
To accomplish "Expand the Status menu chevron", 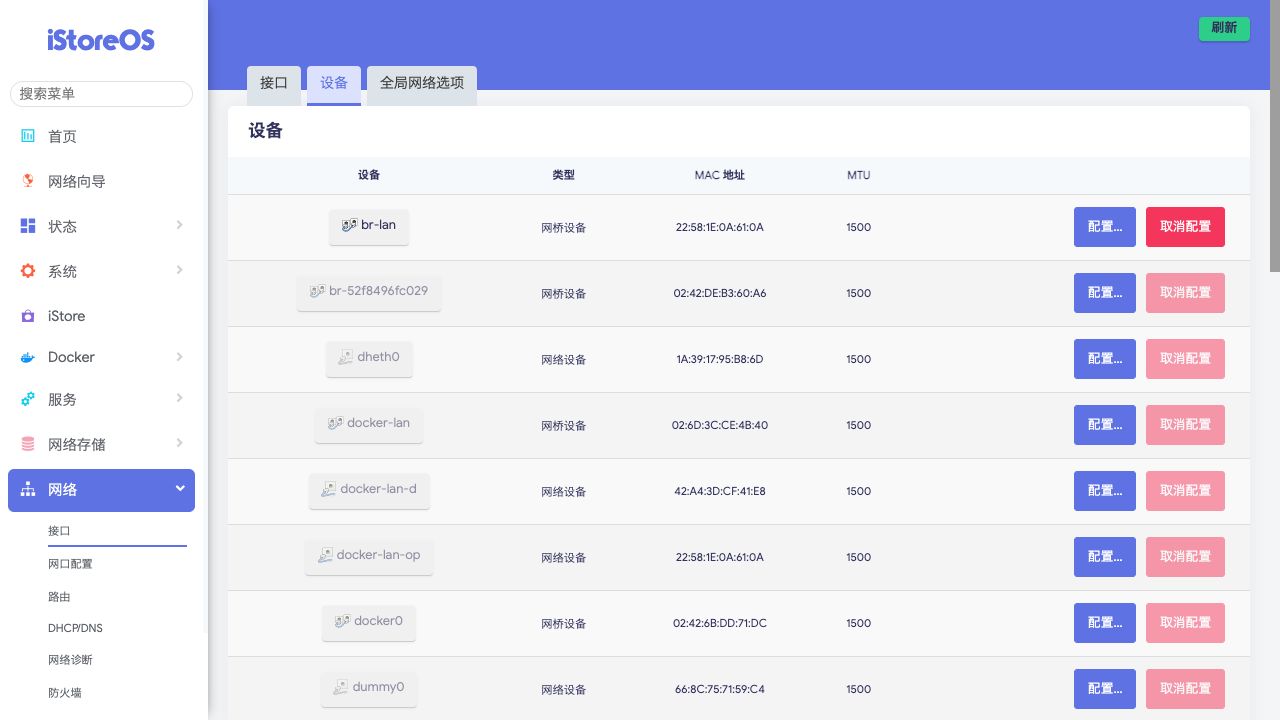I will pos(180,225).
